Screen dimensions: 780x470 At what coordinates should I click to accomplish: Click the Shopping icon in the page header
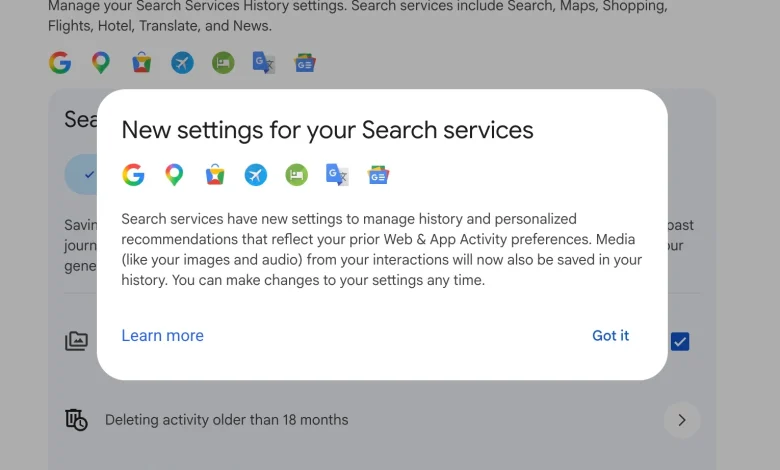(x=141, y=63)
